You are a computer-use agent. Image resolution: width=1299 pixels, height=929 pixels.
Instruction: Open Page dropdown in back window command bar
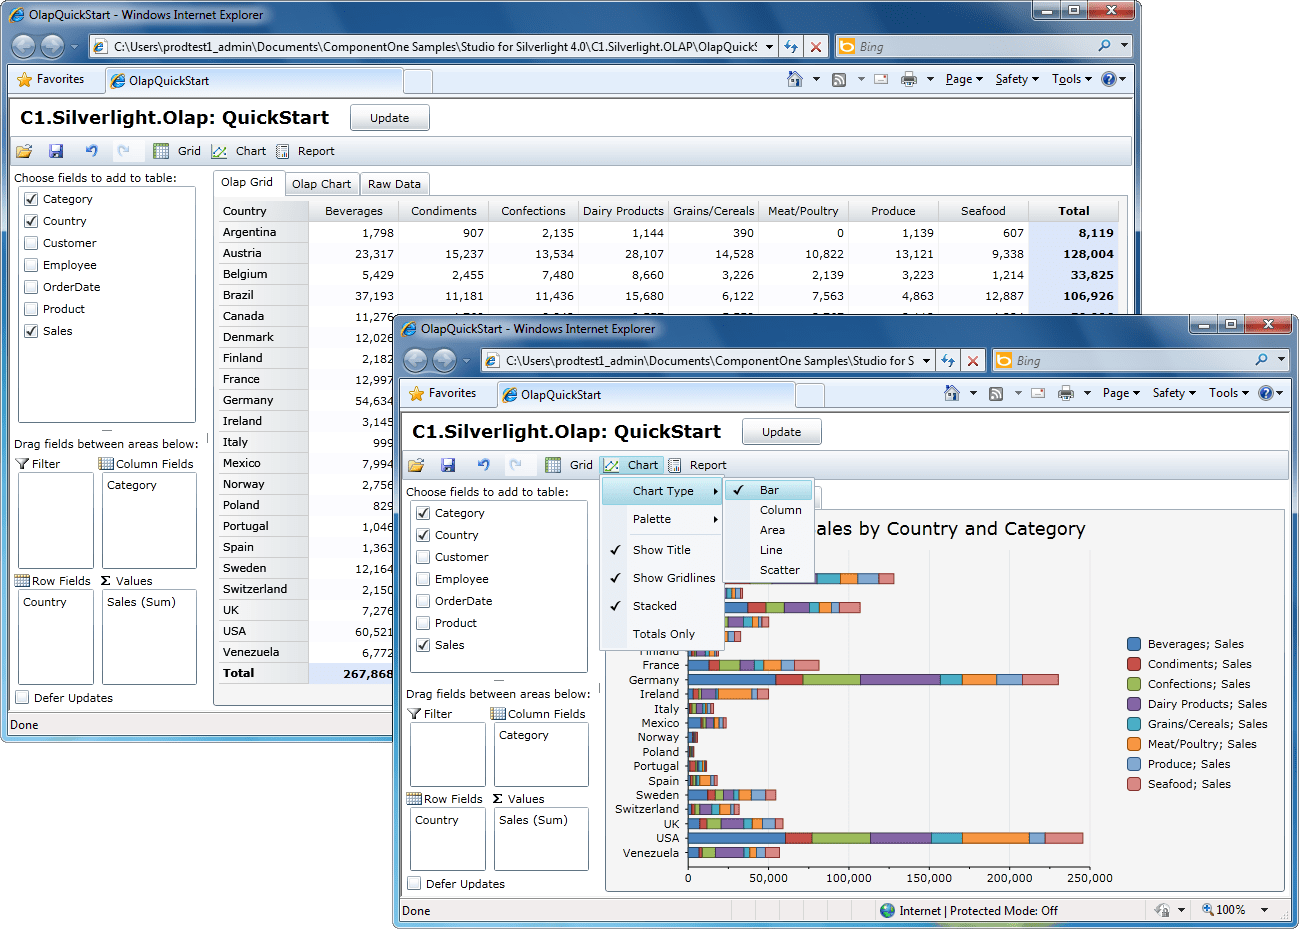click(x=964, y=79)
